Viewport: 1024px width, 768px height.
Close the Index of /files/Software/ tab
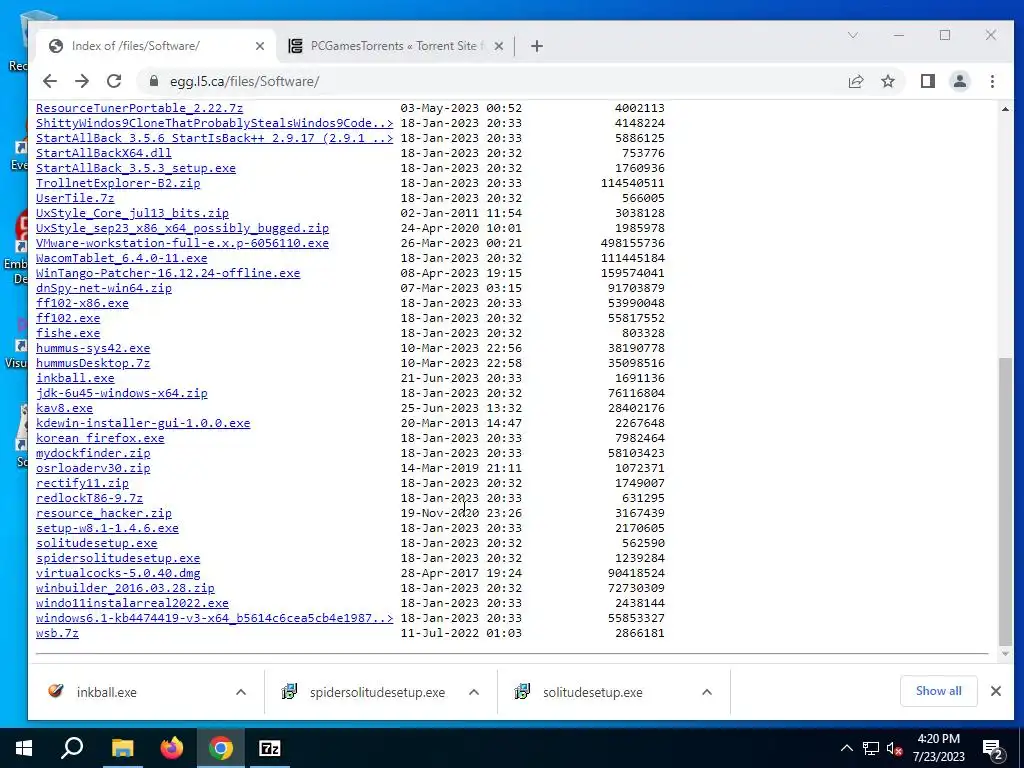[x=260, y=46]
